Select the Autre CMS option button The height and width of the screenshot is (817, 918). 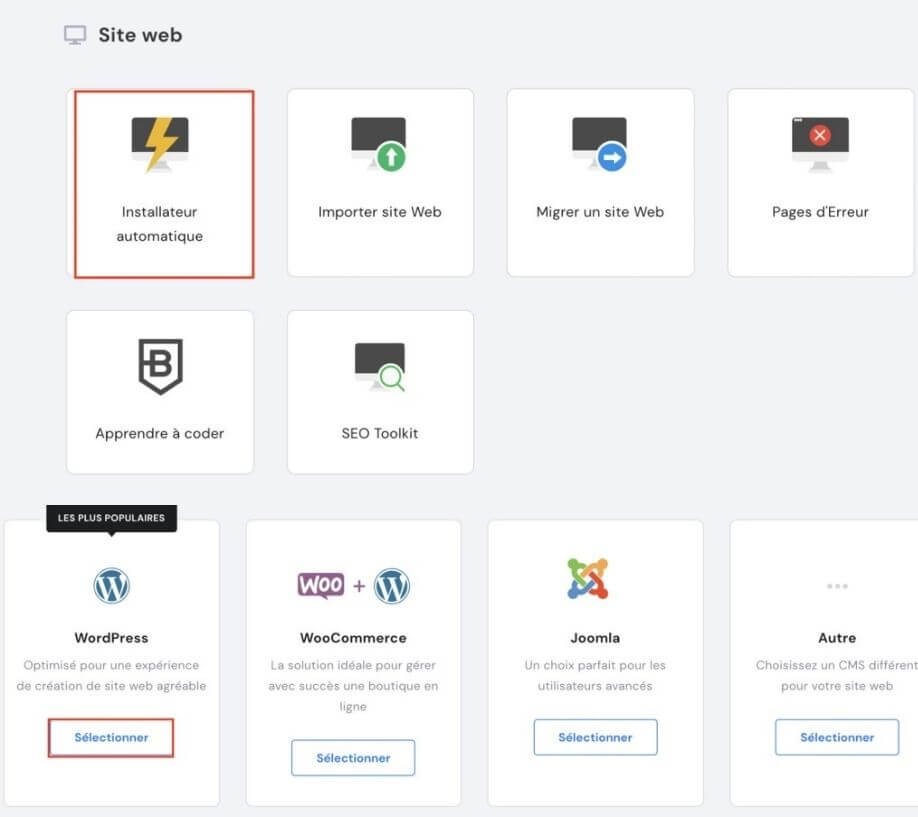tap(837, 737)
